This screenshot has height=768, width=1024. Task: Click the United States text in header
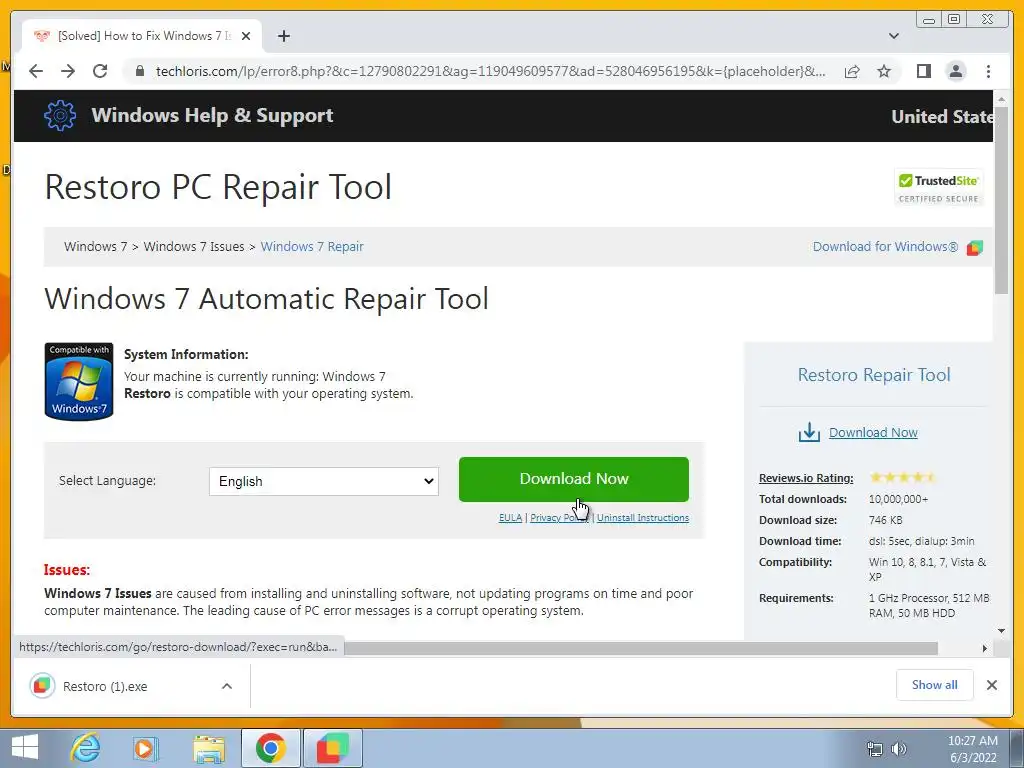click(x=942, y=117)
